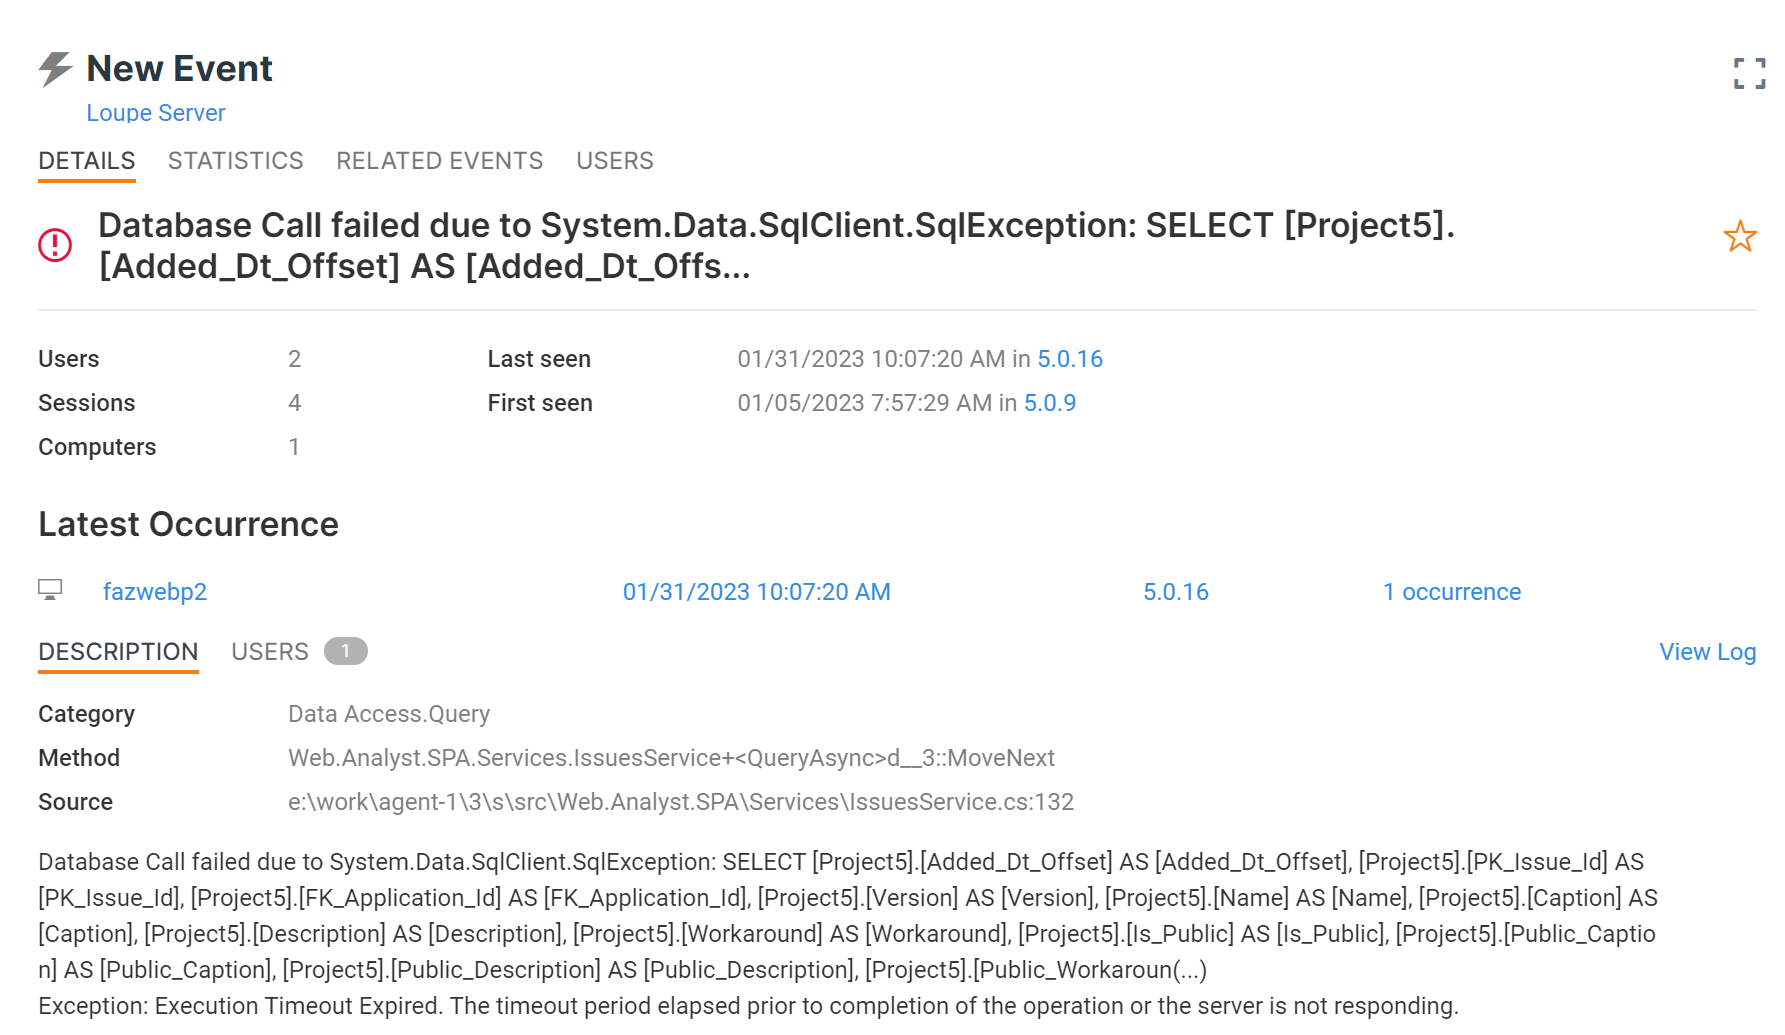Click the red error exclamation icon

pyautogui.click(x=55, y=245)
